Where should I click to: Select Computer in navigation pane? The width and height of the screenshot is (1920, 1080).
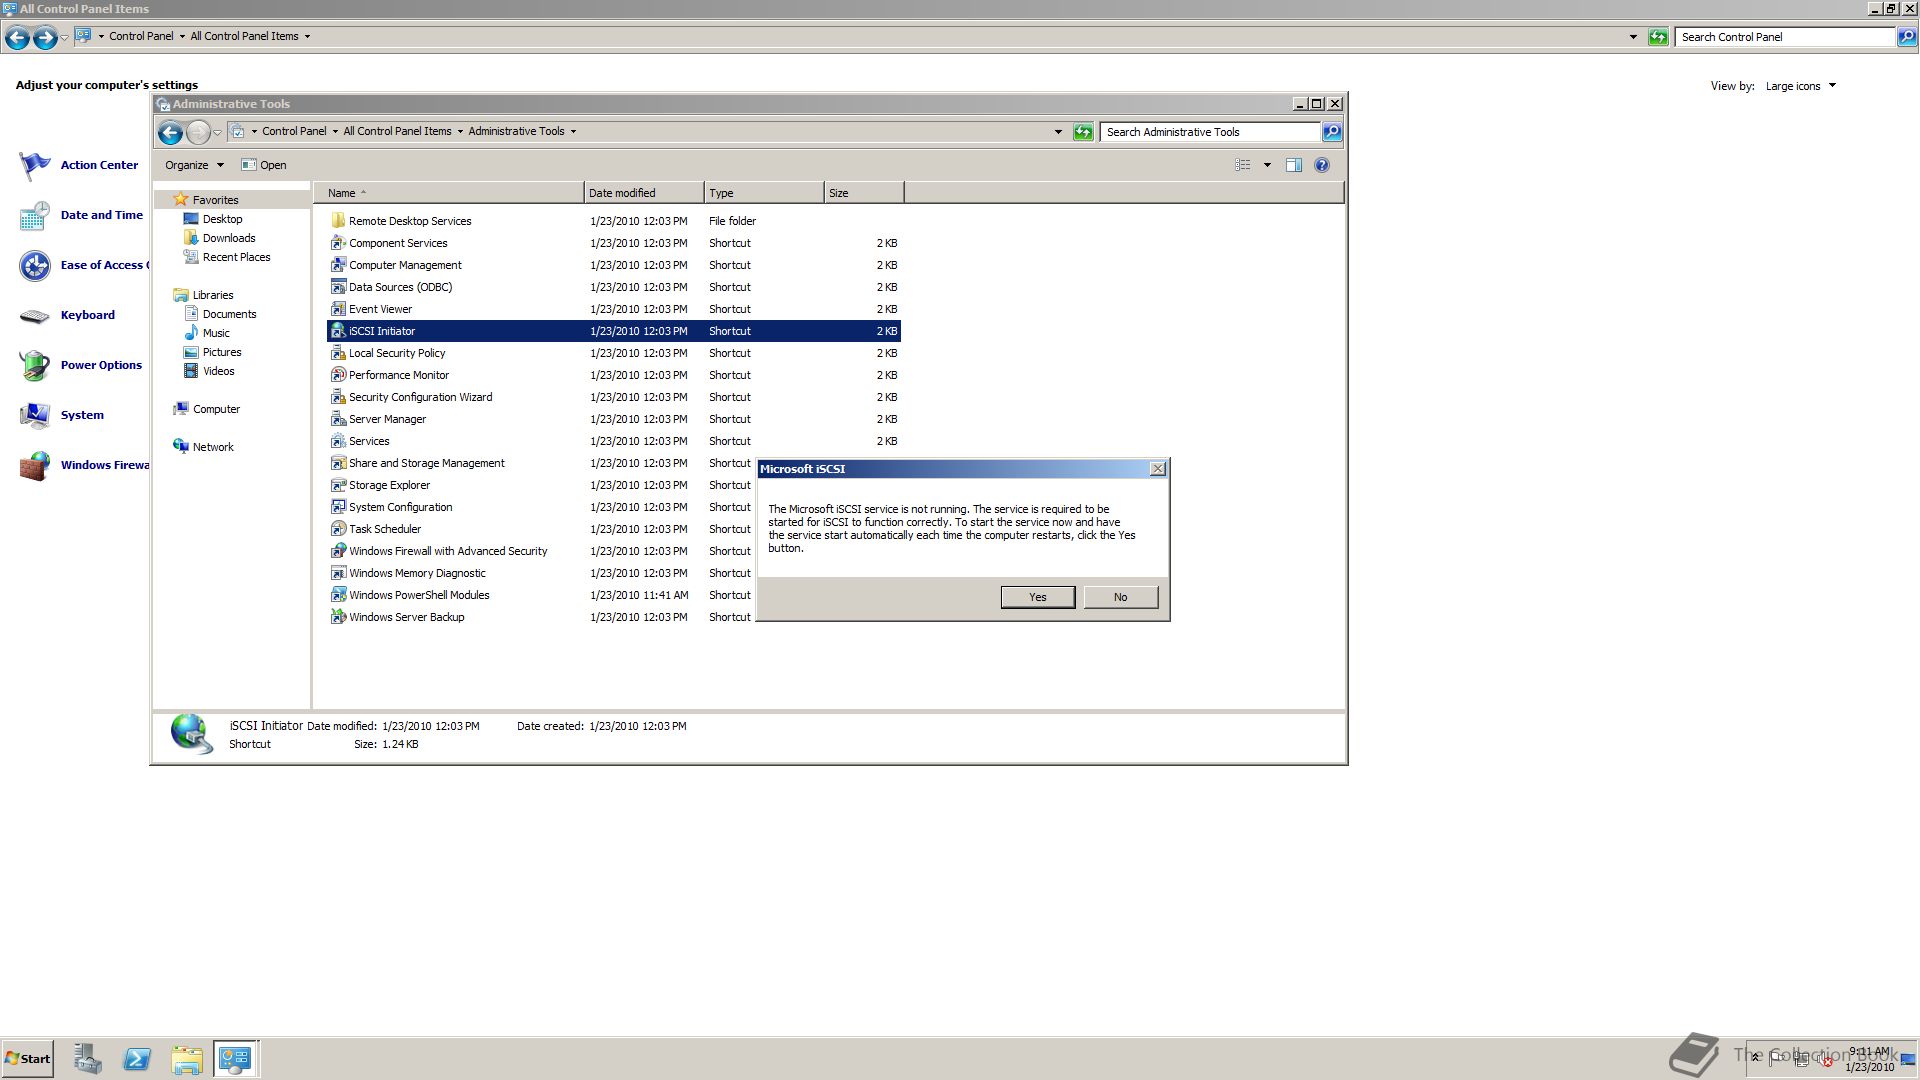pyautogui.click(x=216, y=409)
